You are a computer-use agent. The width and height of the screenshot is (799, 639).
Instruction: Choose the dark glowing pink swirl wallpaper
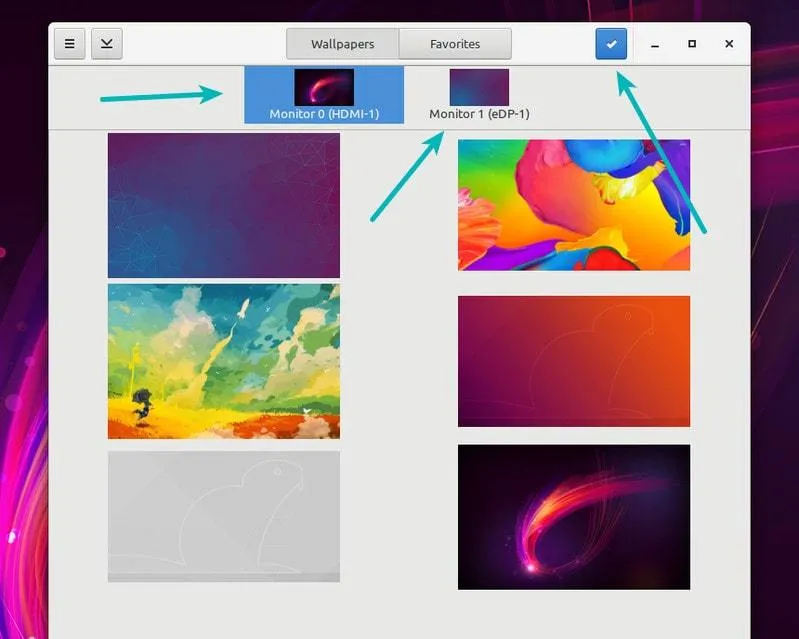coord(574,517)
